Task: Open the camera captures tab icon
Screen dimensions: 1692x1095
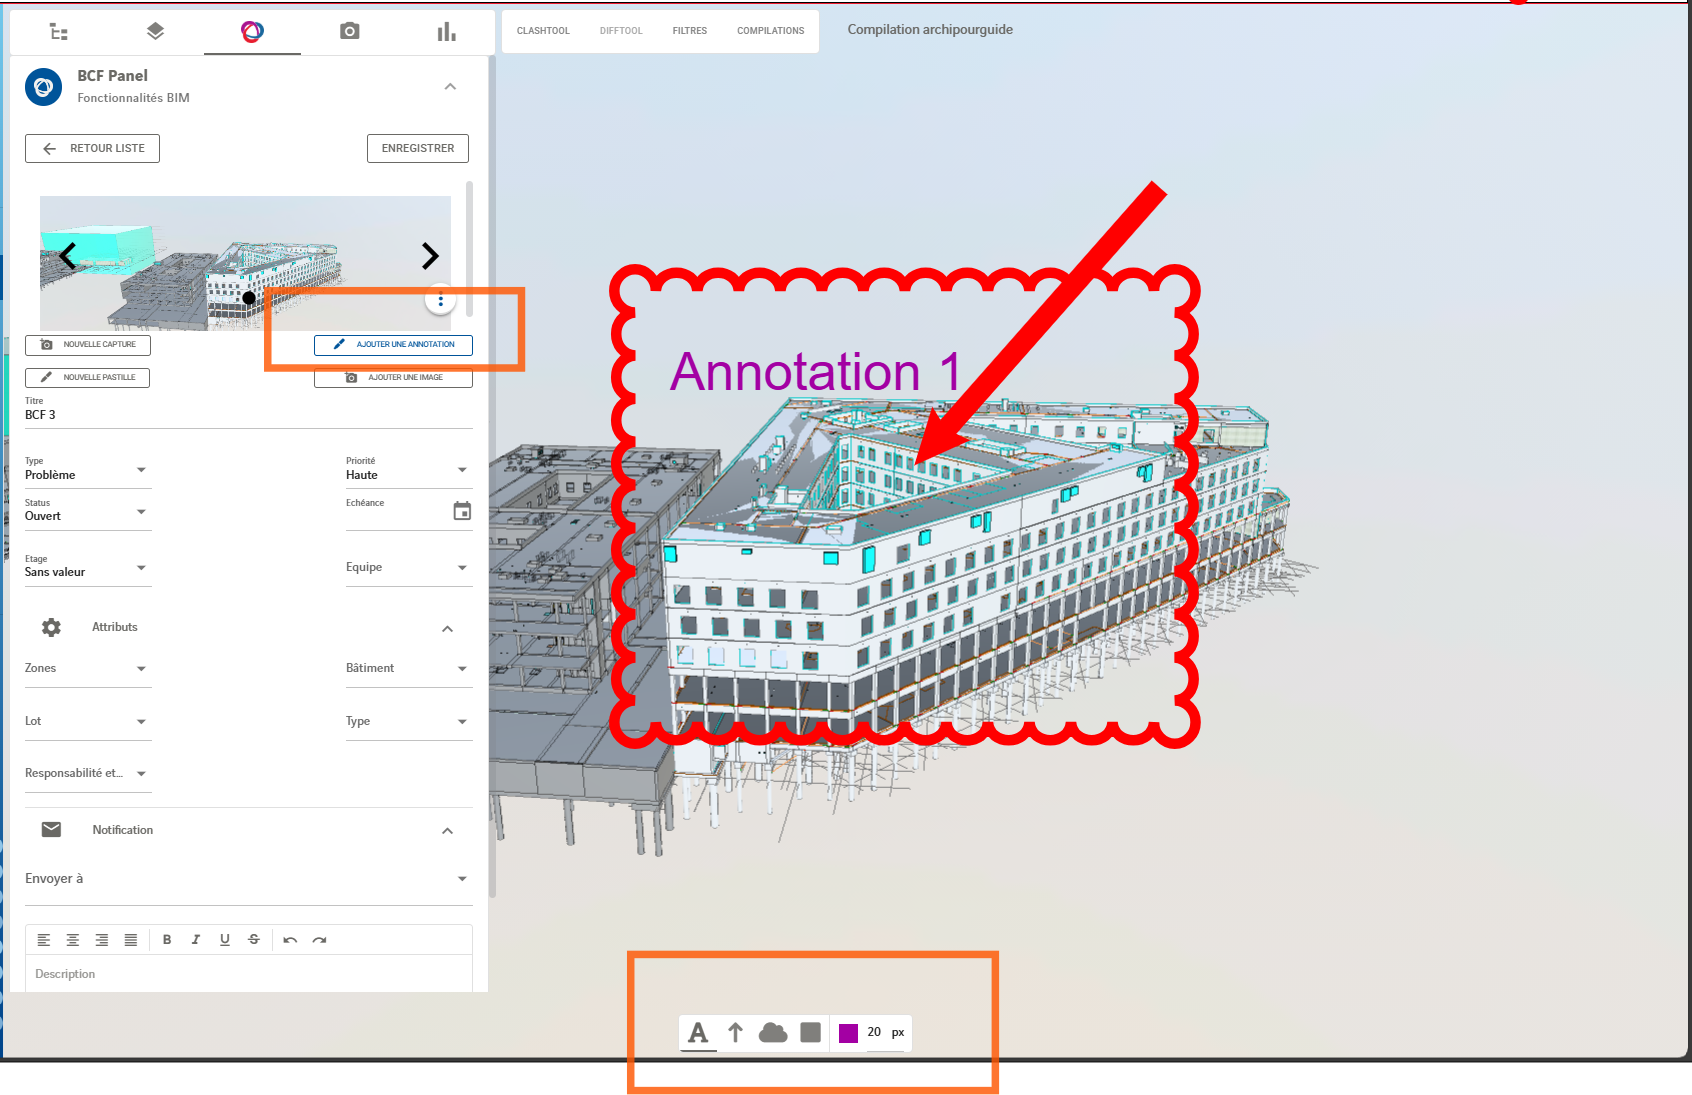Action: [349, 32]
